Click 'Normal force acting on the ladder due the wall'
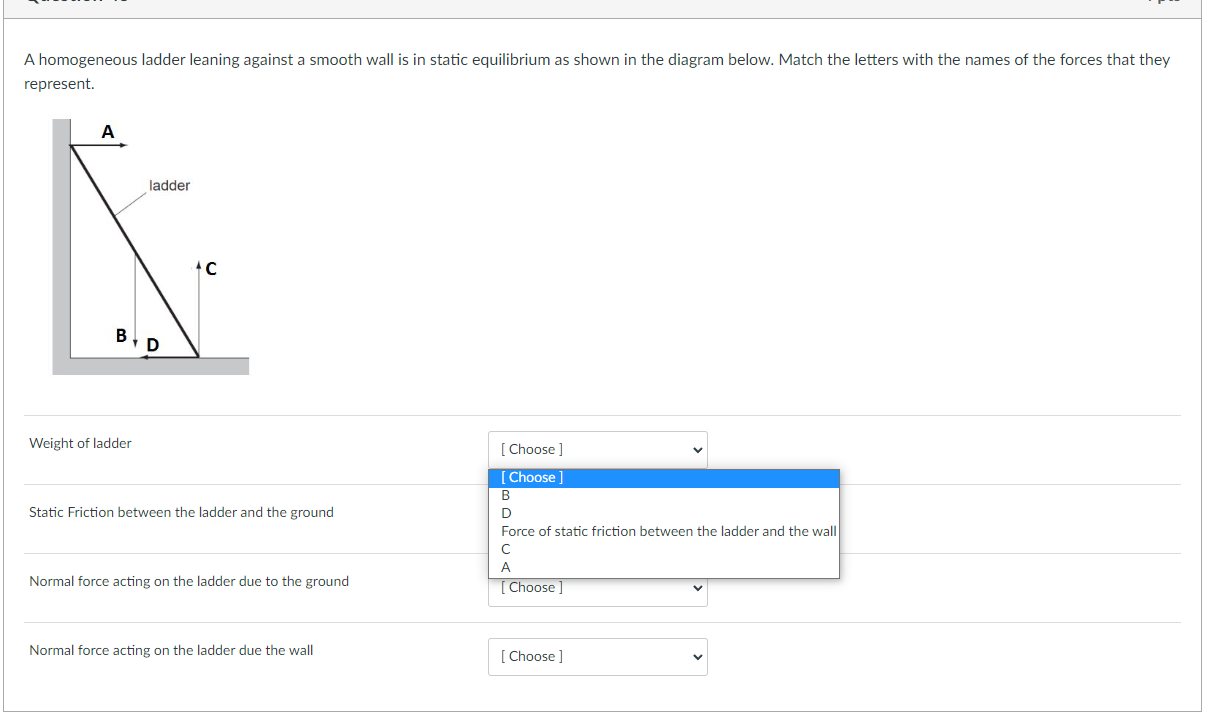1221x721 pixels. pyautogui.click(x=171, y=650)
